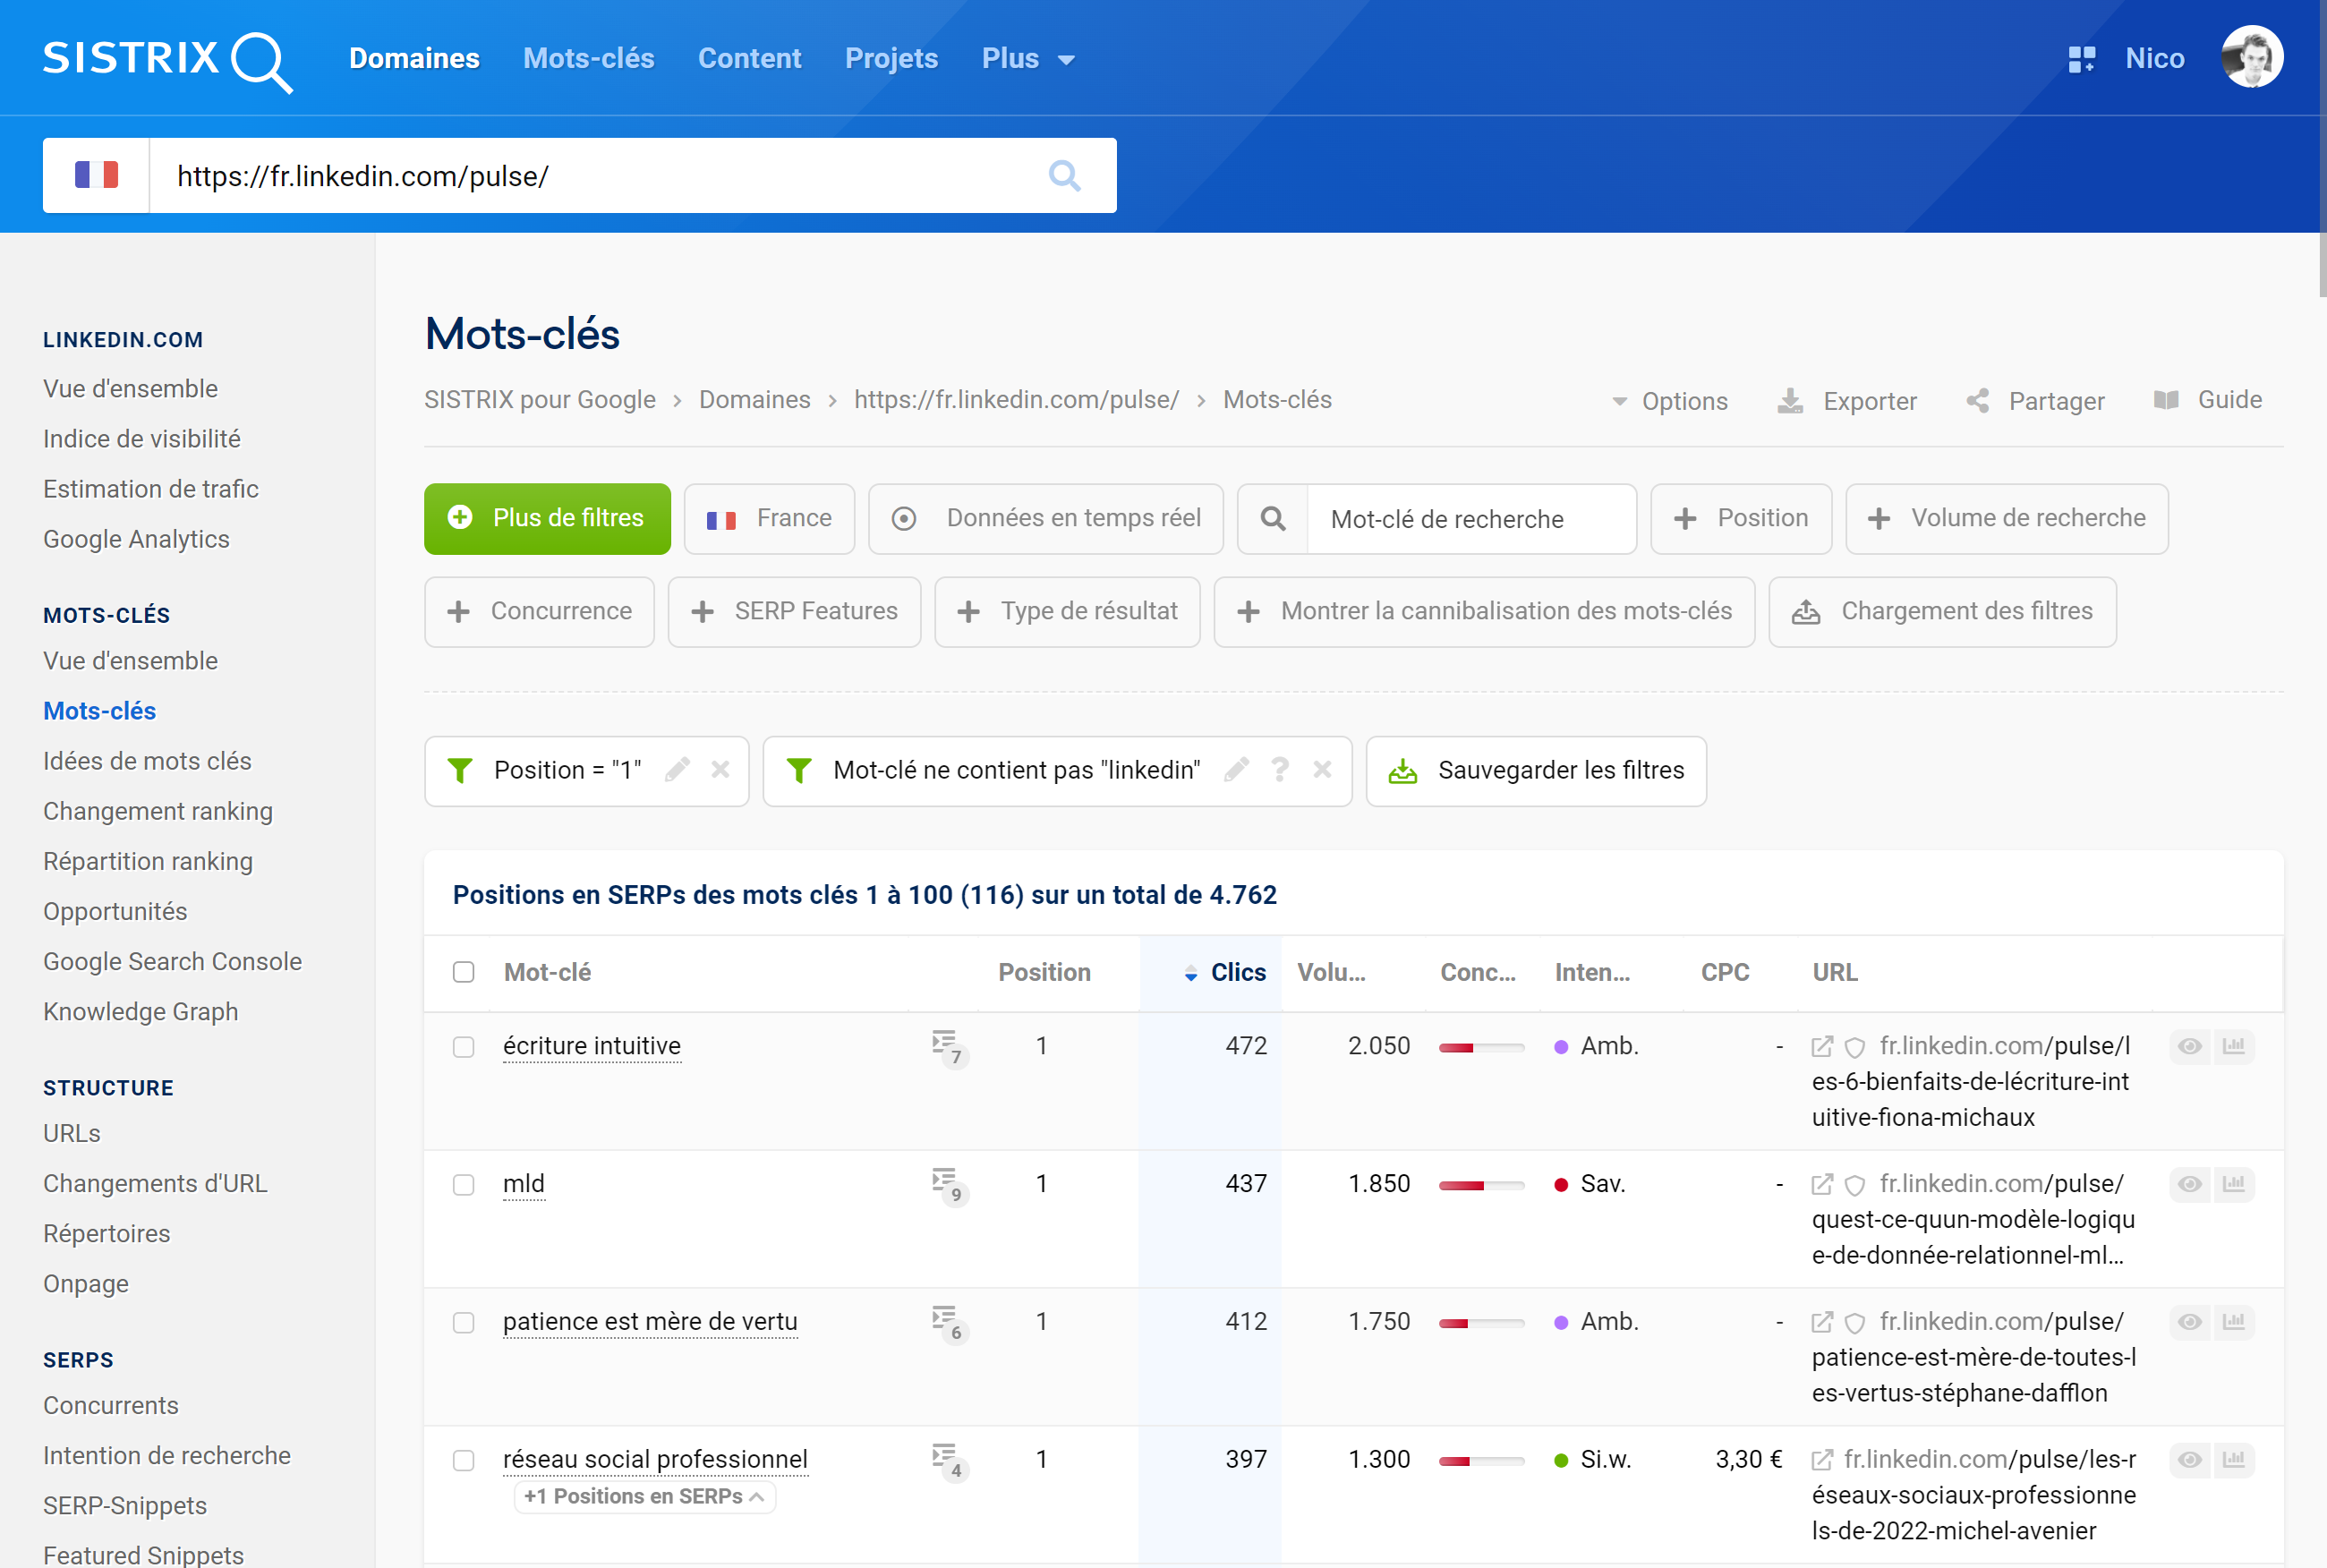Collapse the +1 Positions en SERPs expander

645,1497
